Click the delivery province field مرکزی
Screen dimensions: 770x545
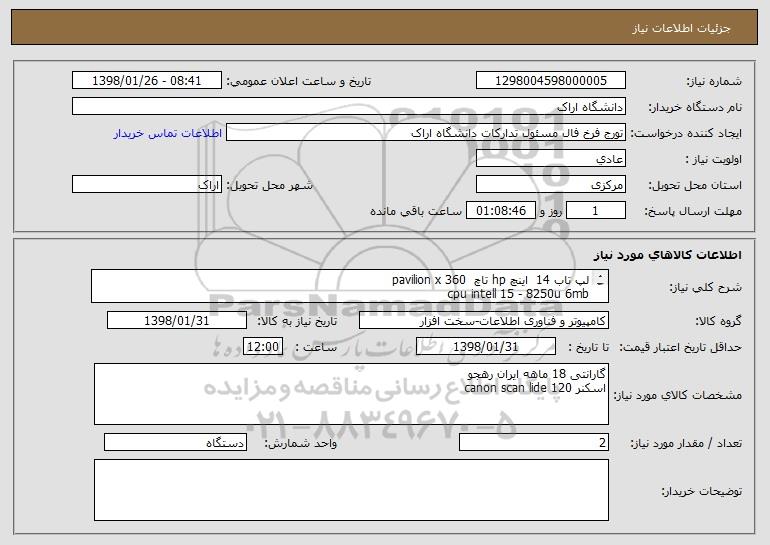[550, 185]
